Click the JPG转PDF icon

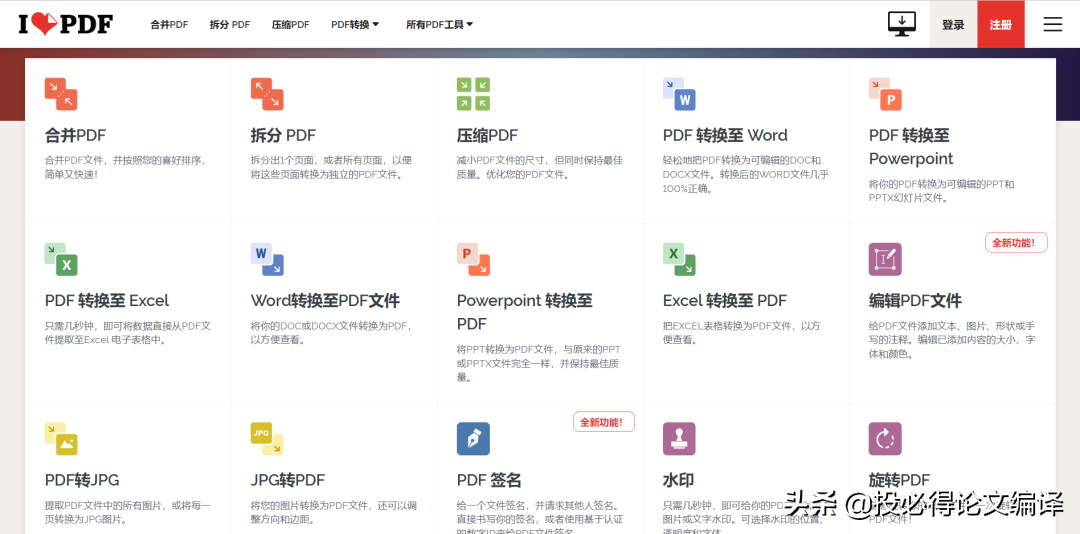pyautogui.click(x=267, y=438)
